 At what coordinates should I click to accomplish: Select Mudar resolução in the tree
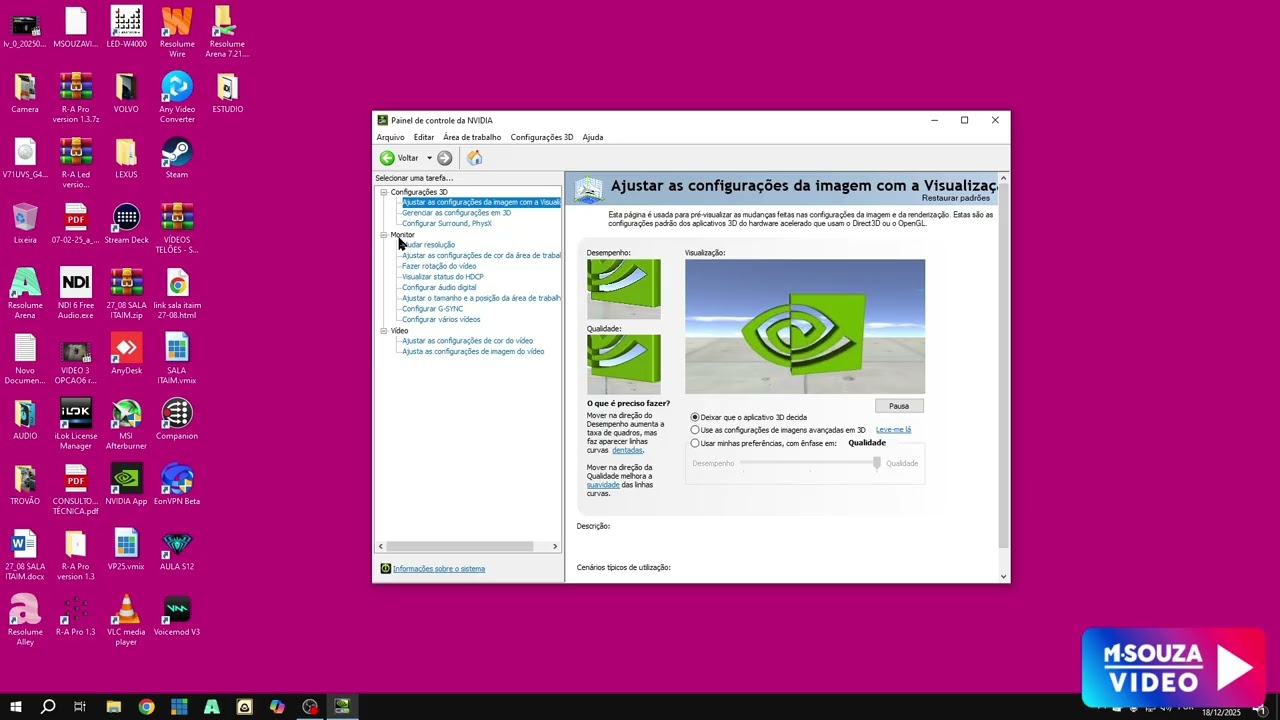click(x=428, y=245)
